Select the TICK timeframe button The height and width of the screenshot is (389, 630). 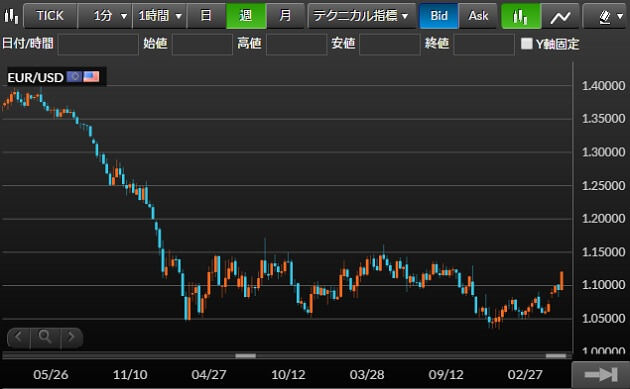coord(50,16)
